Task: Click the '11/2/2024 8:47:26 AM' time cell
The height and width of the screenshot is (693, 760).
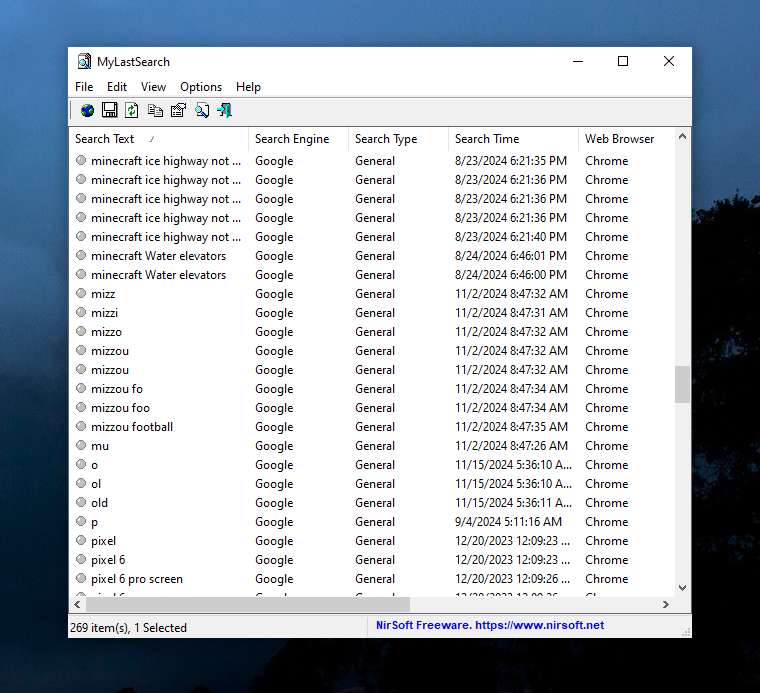Action: [x=511, y=445]
